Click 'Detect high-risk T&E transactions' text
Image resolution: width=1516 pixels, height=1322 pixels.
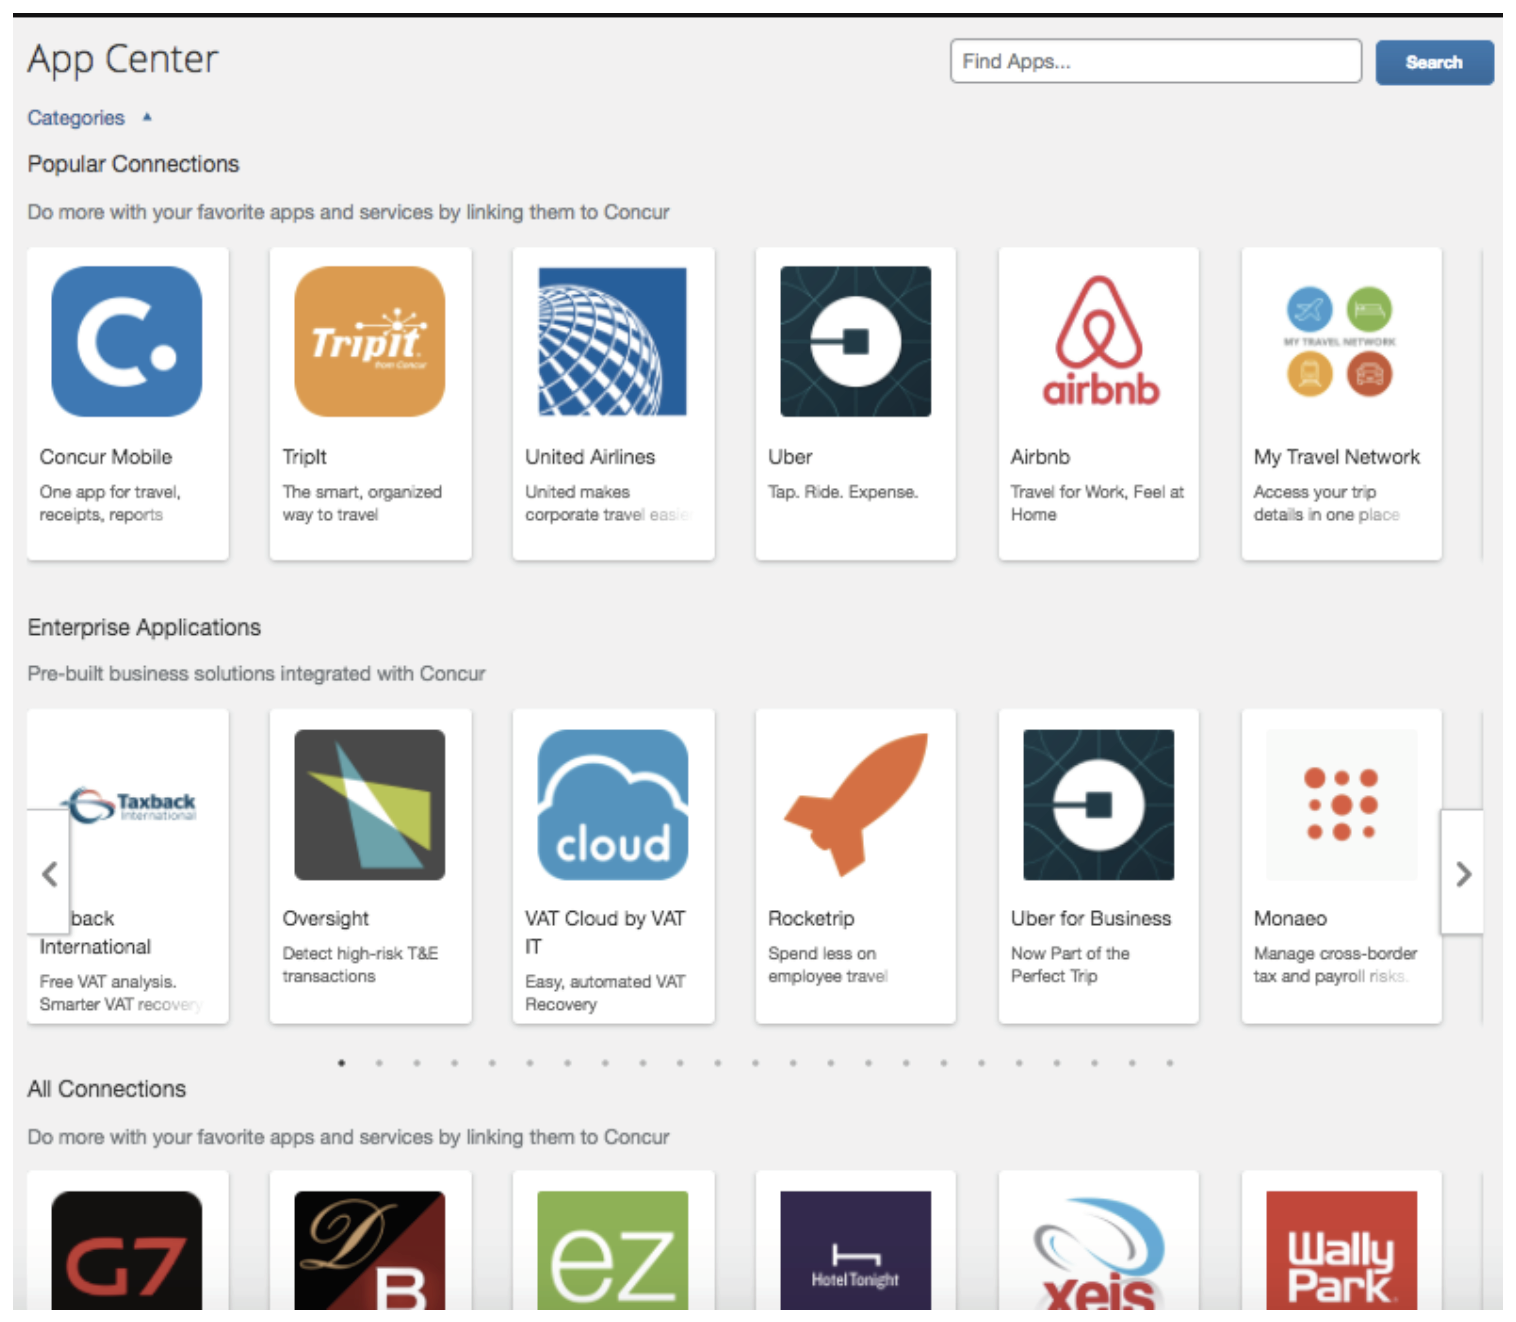[360, 965]
